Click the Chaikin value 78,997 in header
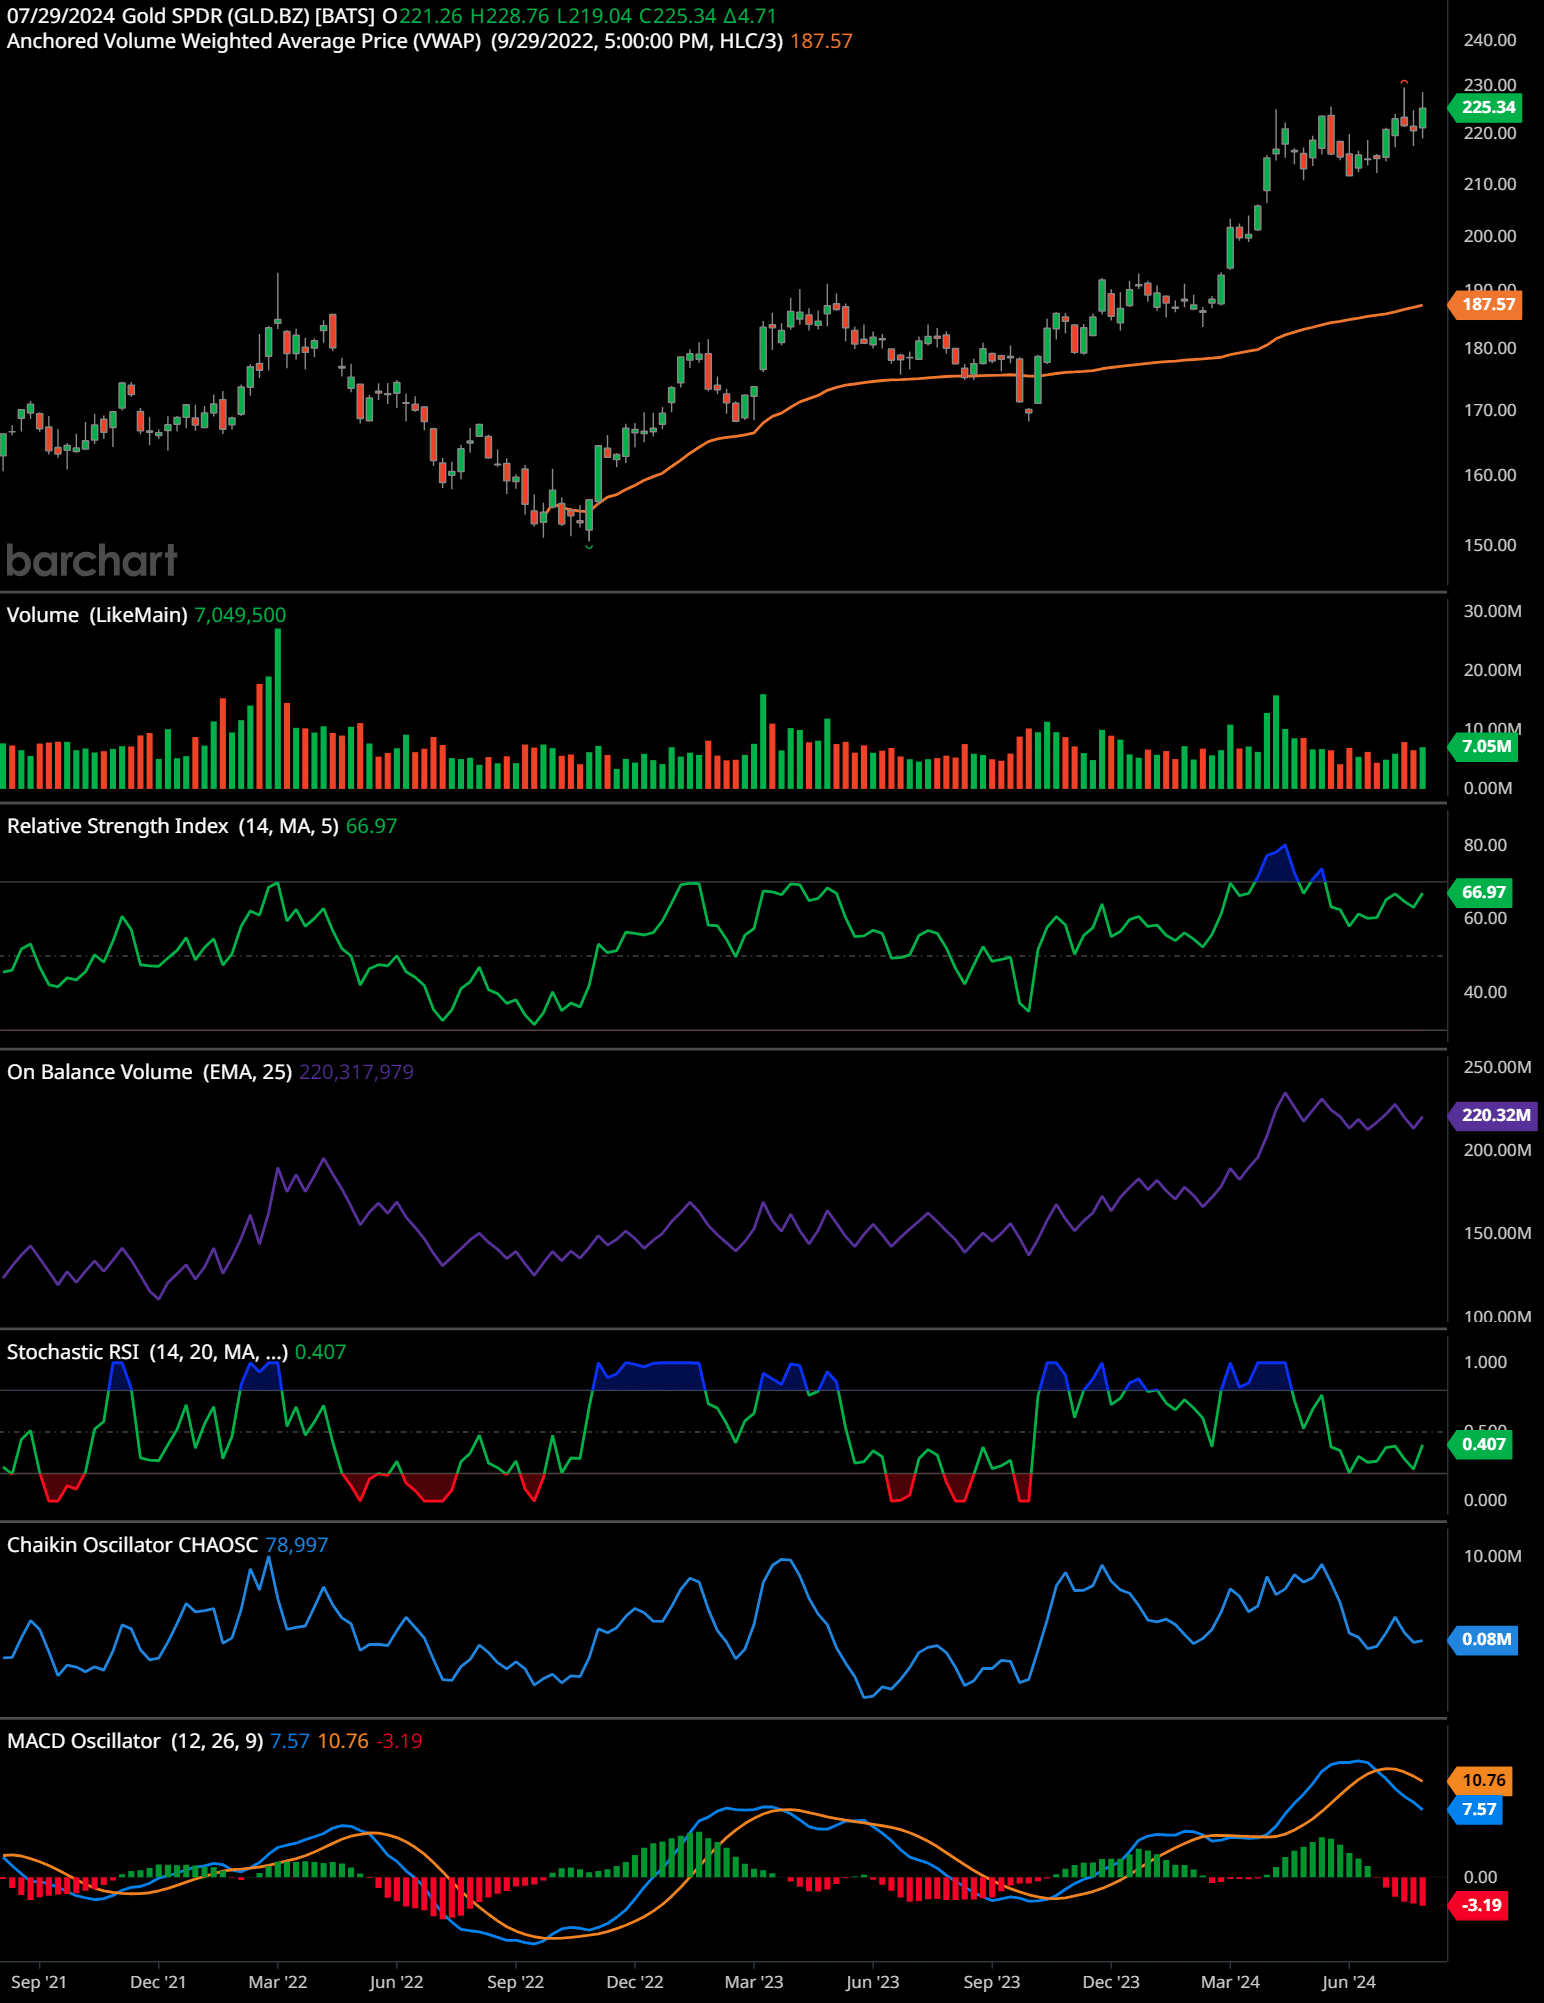1544x2003 pixels. (297, 1545)
